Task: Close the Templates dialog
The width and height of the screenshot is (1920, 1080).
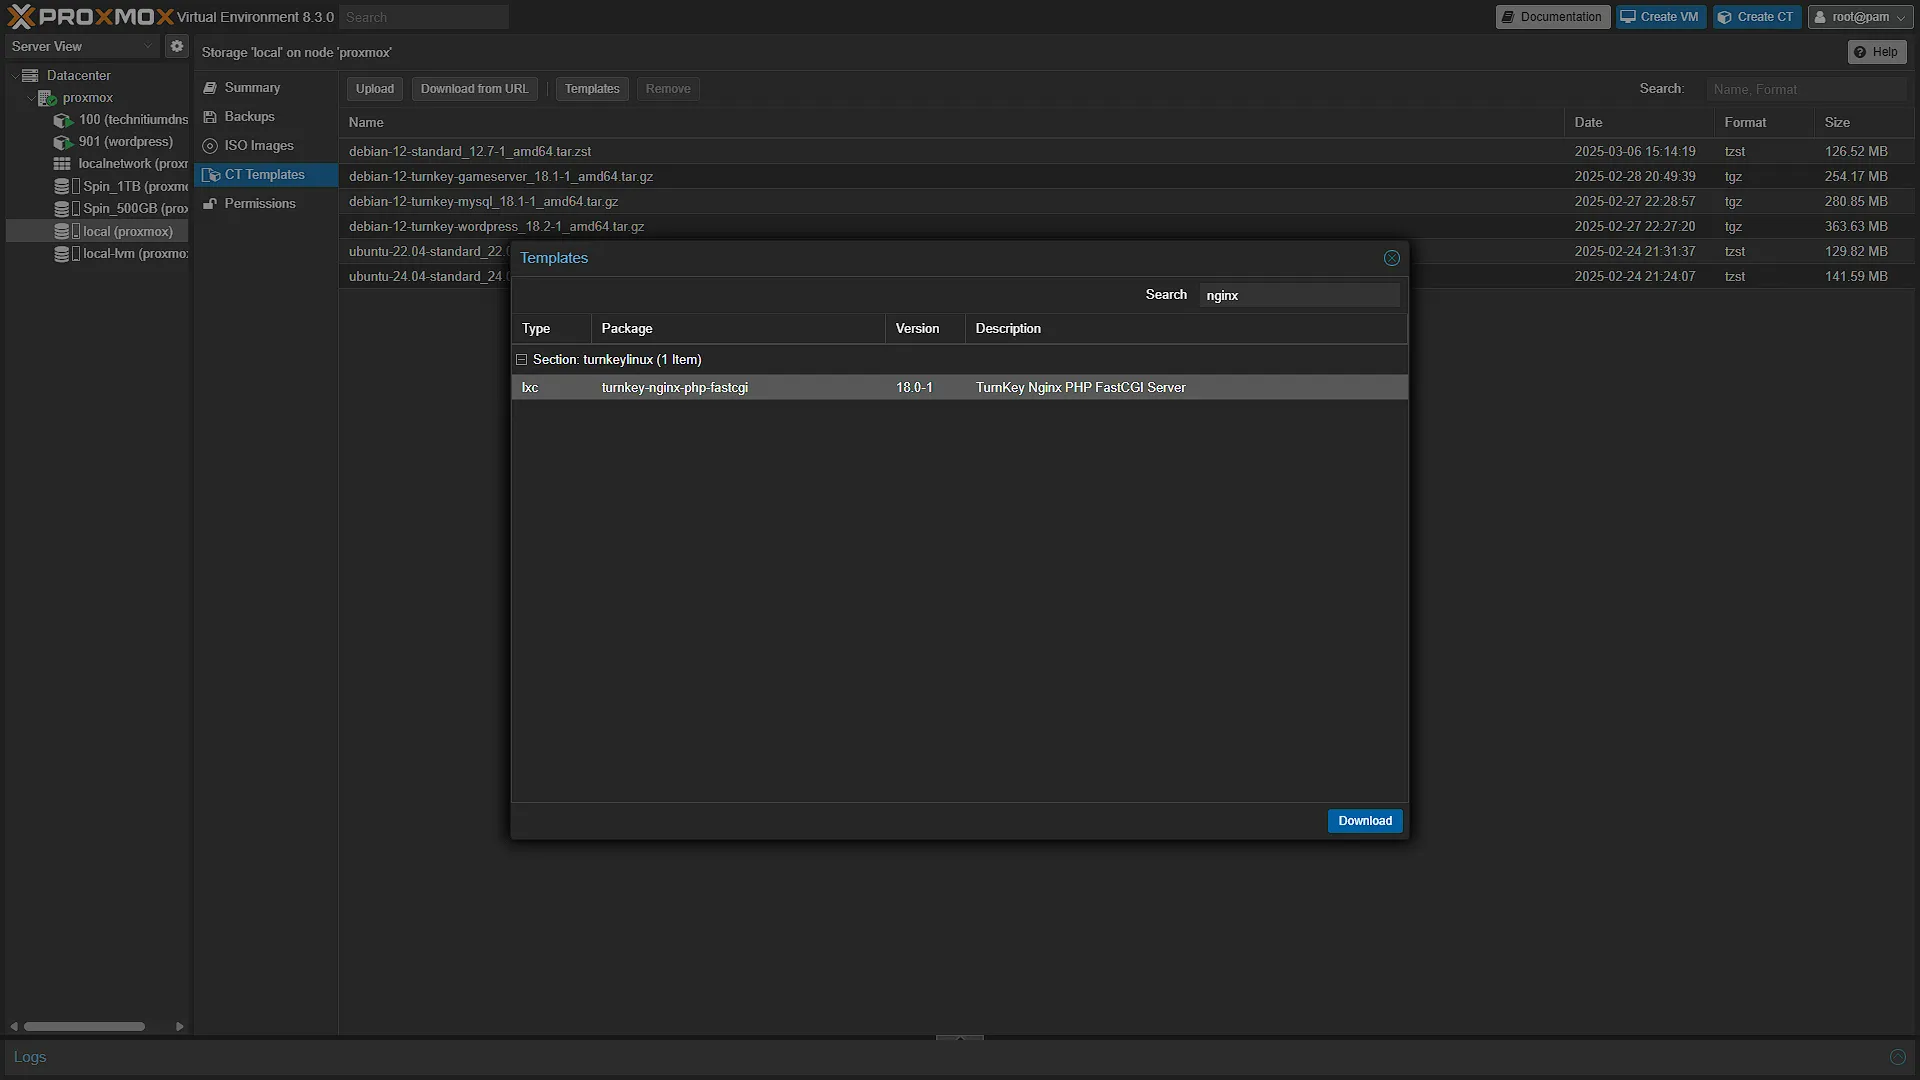Action: pos(1391,258)
